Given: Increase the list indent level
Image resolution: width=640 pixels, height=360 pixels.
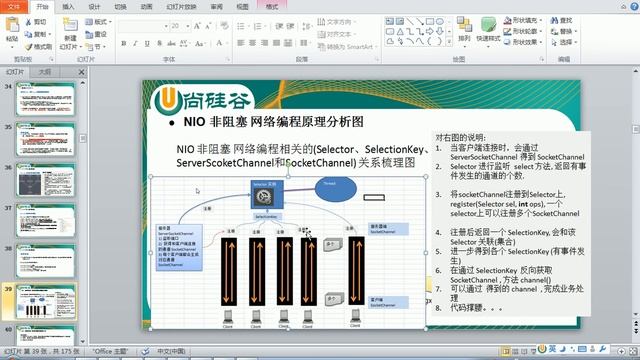Looking at the screenshot, I should [x=290, y=26].
